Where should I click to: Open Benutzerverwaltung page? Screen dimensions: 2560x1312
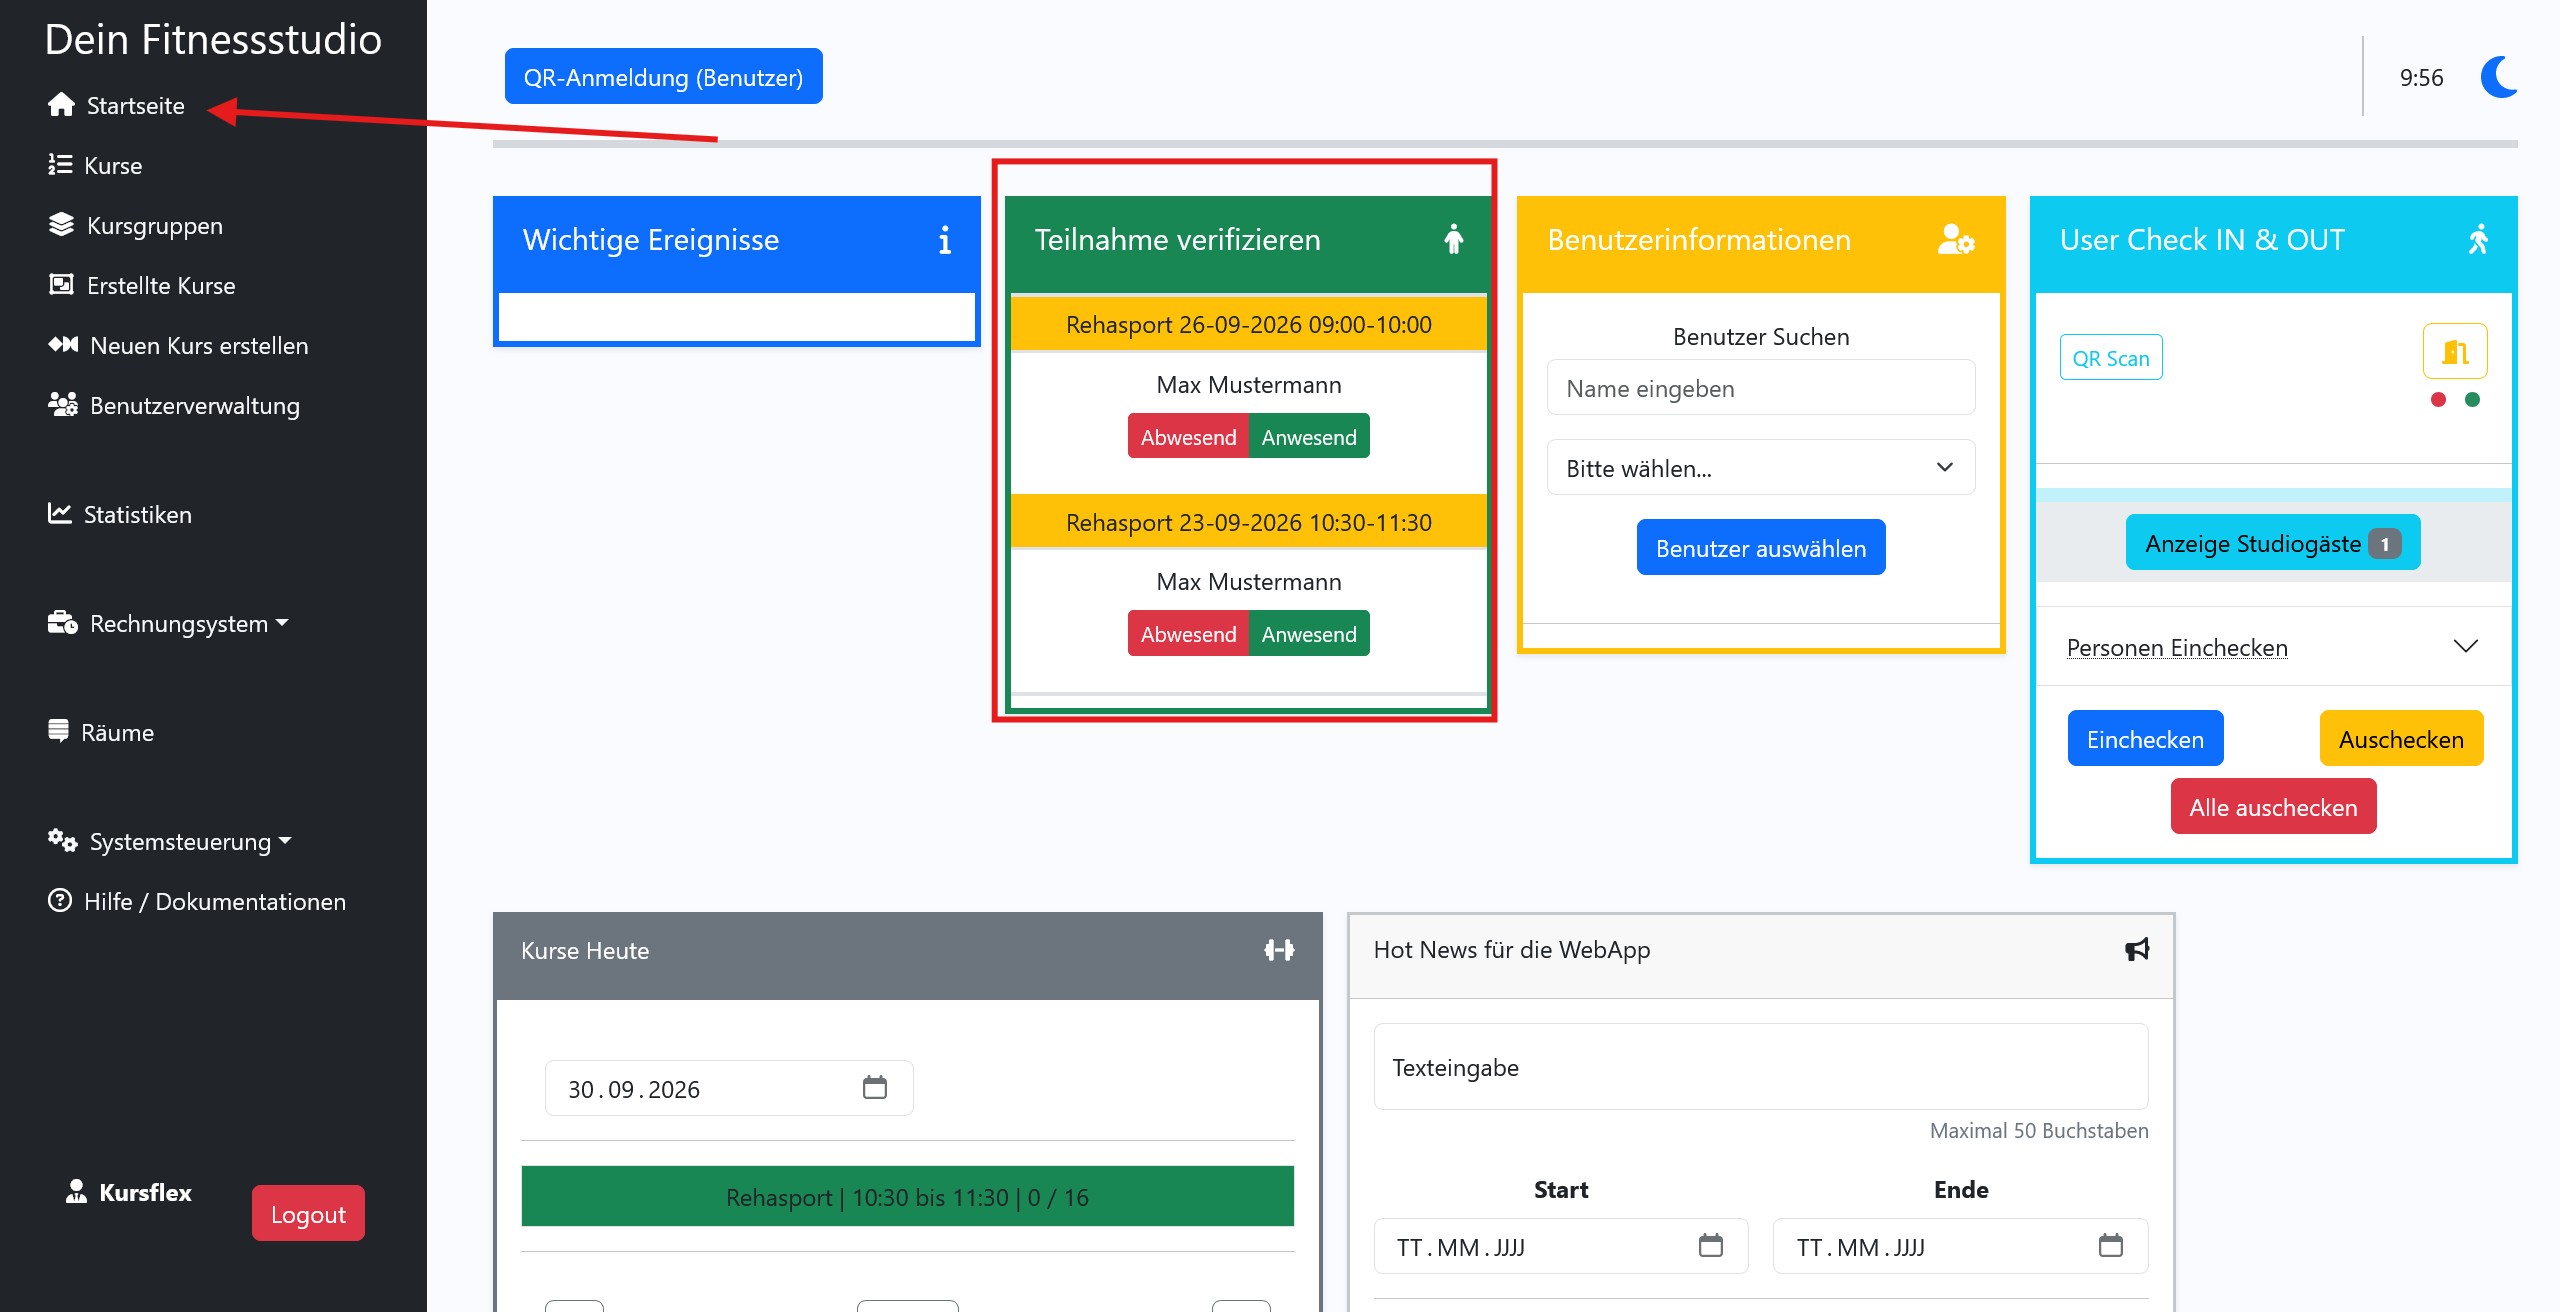tap(175, 405)
